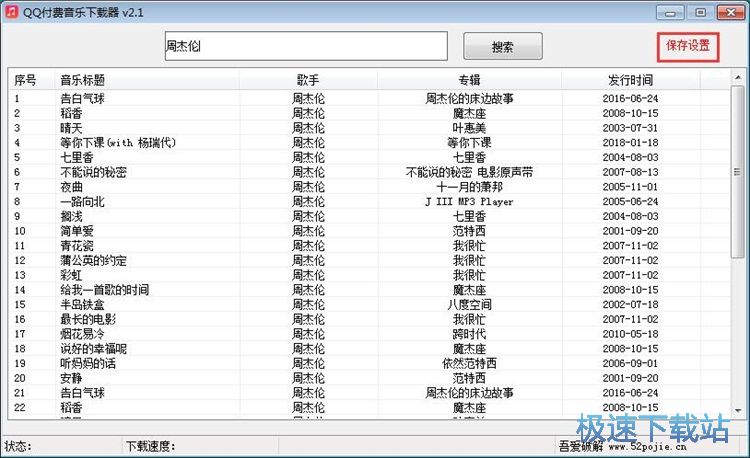Select song 稻香 in row 2
This screenshot has width=750, height=458.
click(x=71, y=113)
